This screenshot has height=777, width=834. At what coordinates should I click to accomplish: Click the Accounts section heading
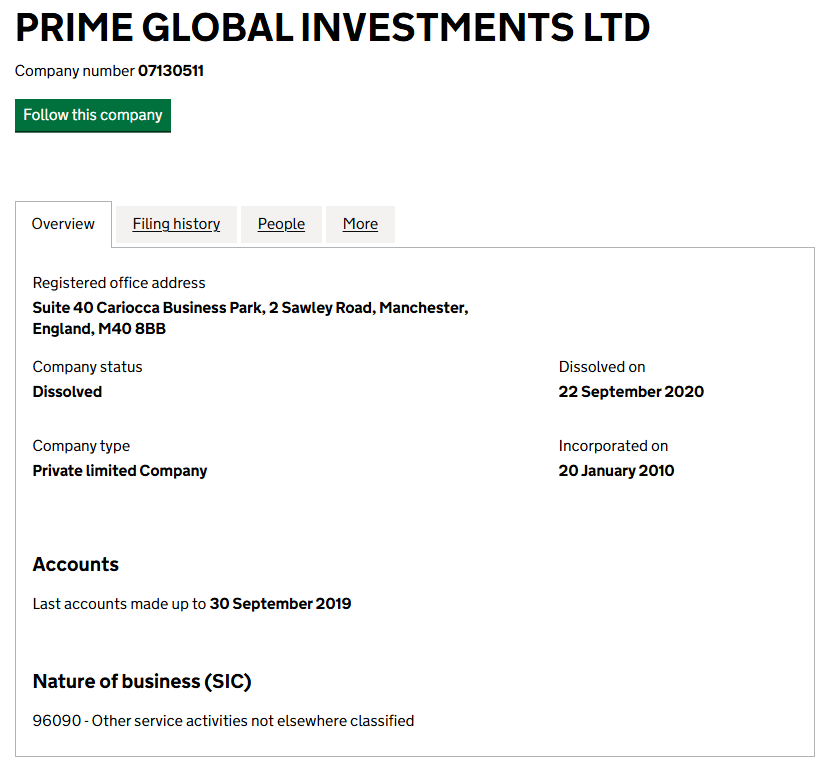(75, 564)
